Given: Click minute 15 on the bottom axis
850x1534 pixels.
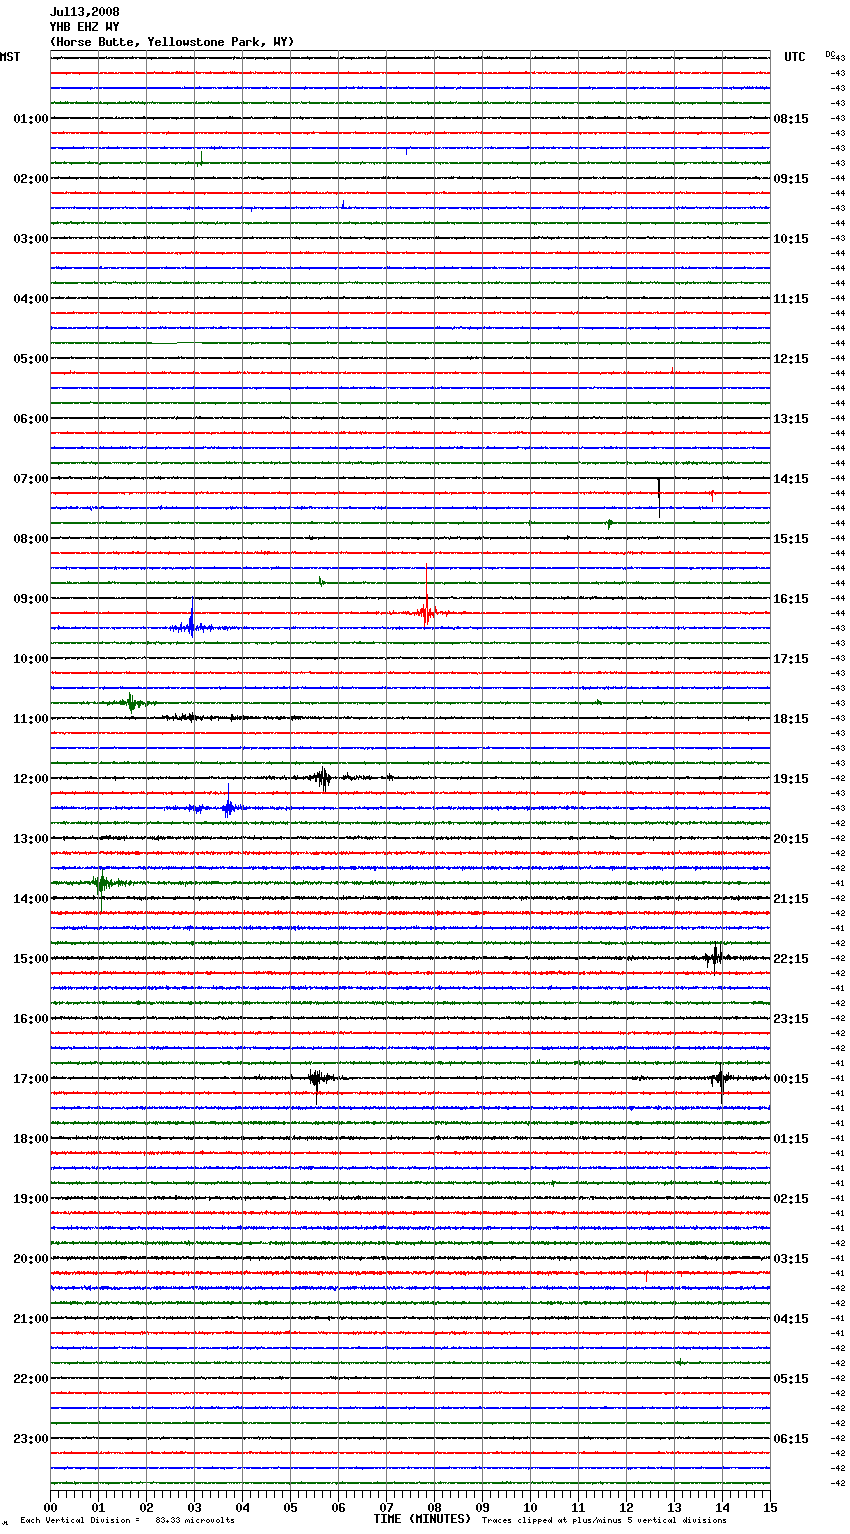Looking at the screenshot, I should click(770, 1507).
